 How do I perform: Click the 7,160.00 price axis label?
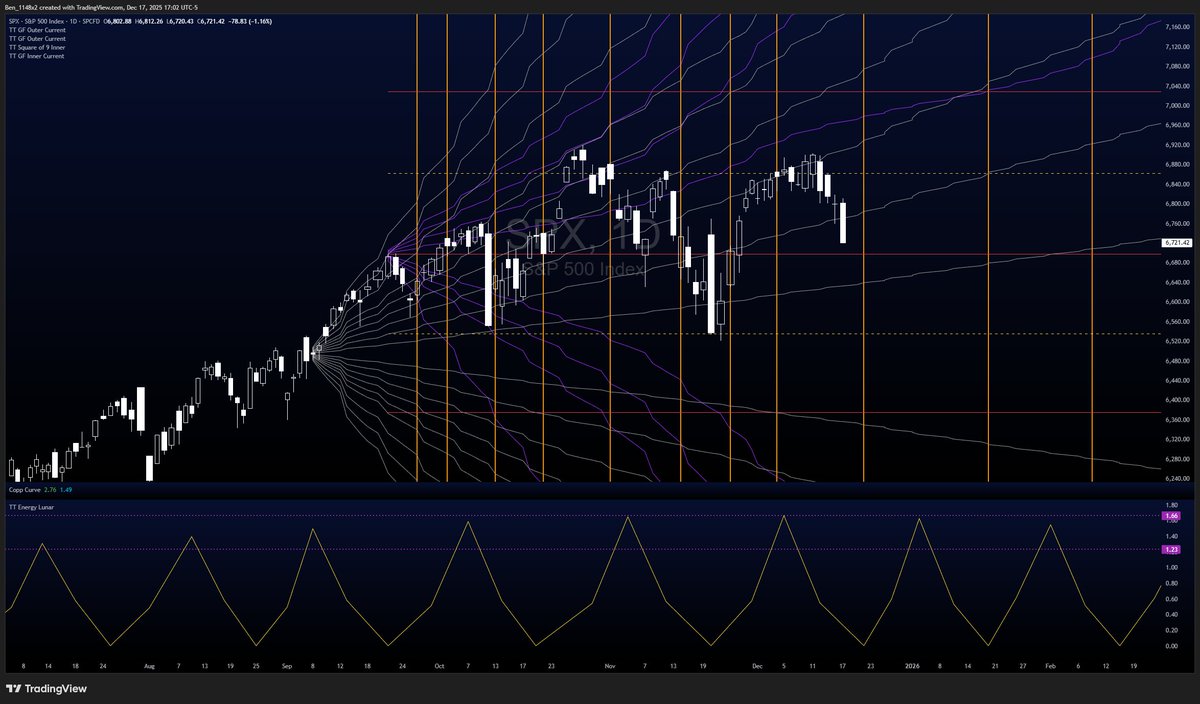[x=1178, y=27]
